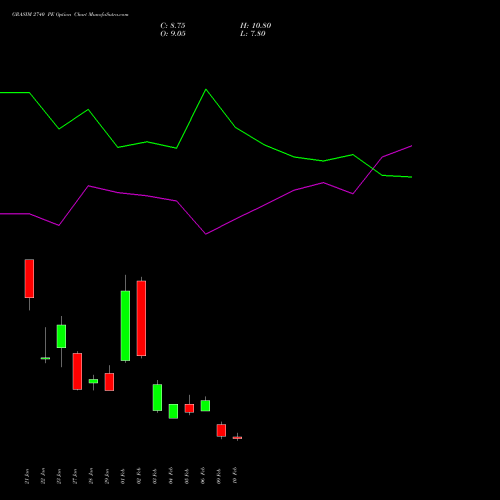This screenshot has width=500, height=500.
Task: Click the 02 Feb date label
Action: click(139, 476)
